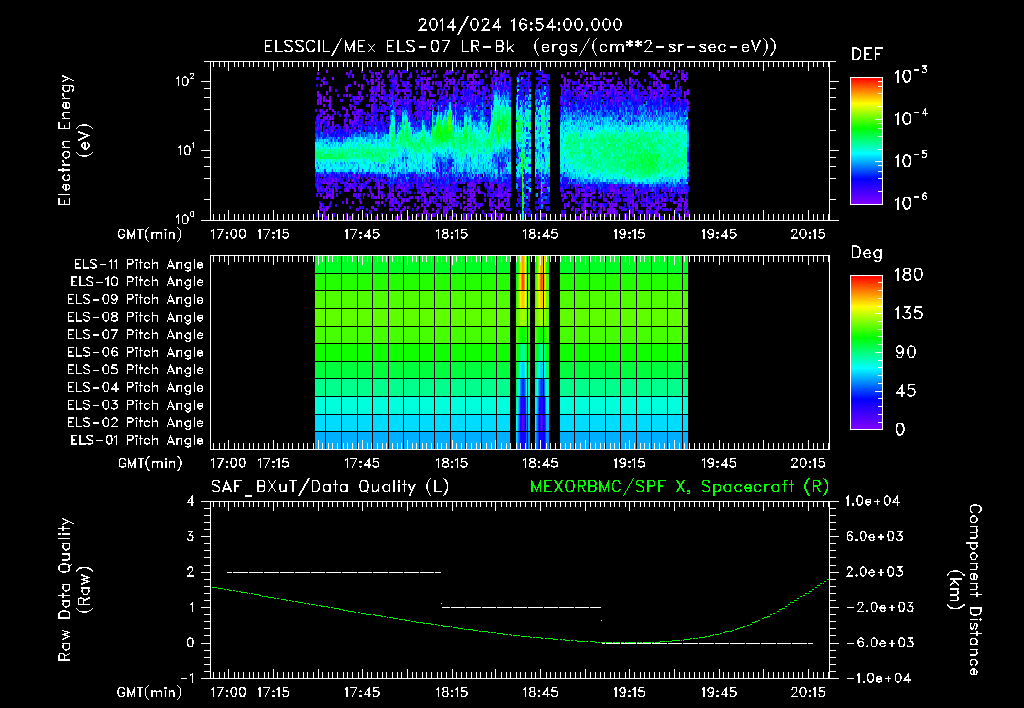This screenshot has height=708, width=1024.
Task: Click GMT(min) label under the spectrogram
Action: [150, 234]
